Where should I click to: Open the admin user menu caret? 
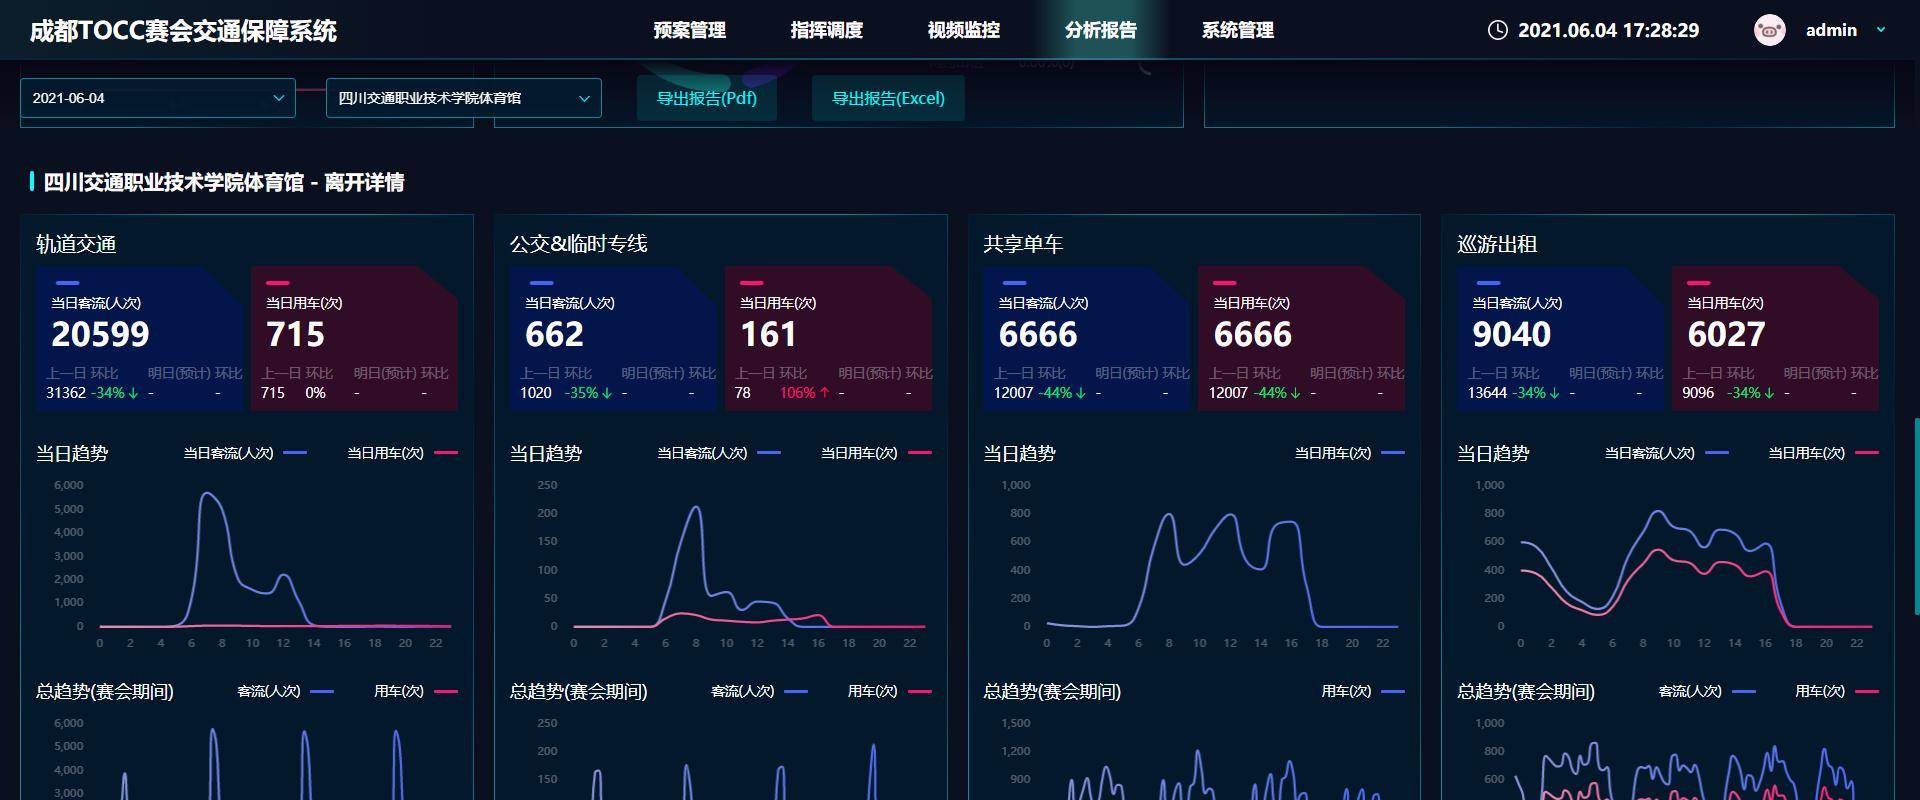click(x=1881, y=30)
